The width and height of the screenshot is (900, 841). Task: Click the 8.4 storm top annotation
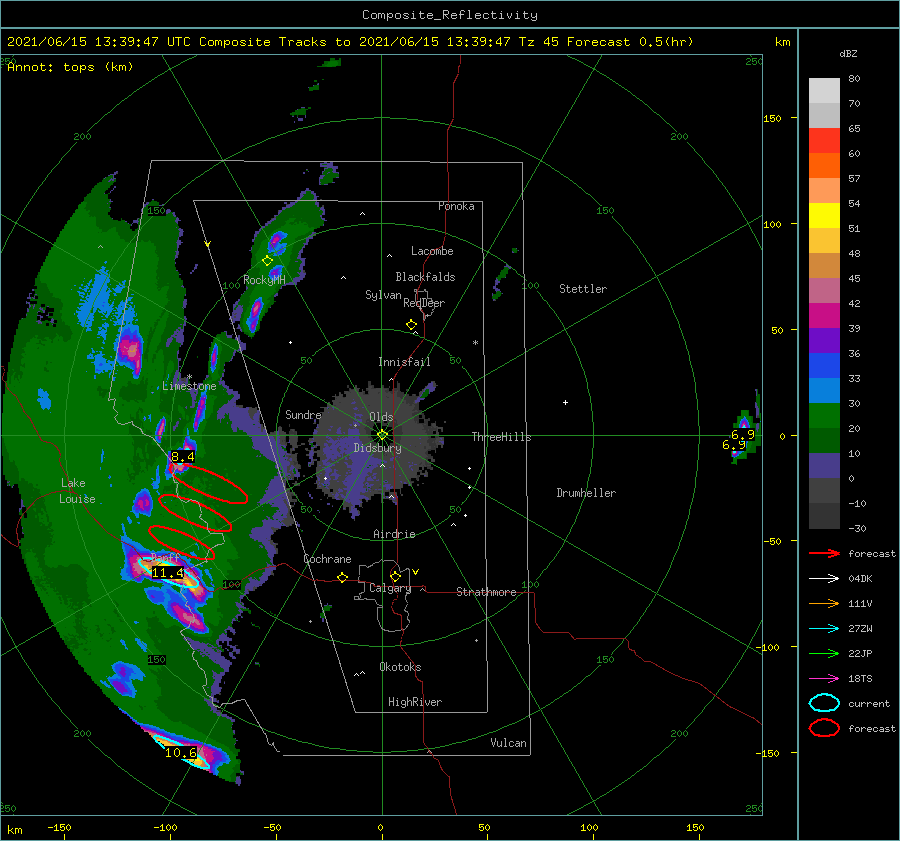(183, 457)
